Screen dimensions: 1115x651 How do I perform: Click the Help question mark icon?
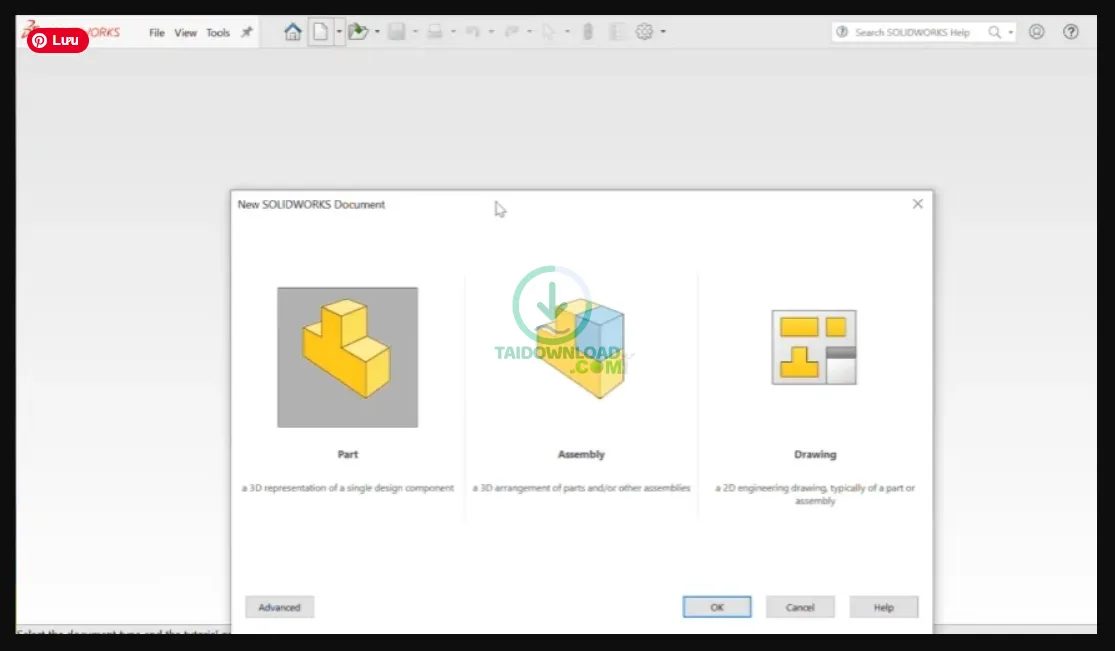click(1071, 31)
